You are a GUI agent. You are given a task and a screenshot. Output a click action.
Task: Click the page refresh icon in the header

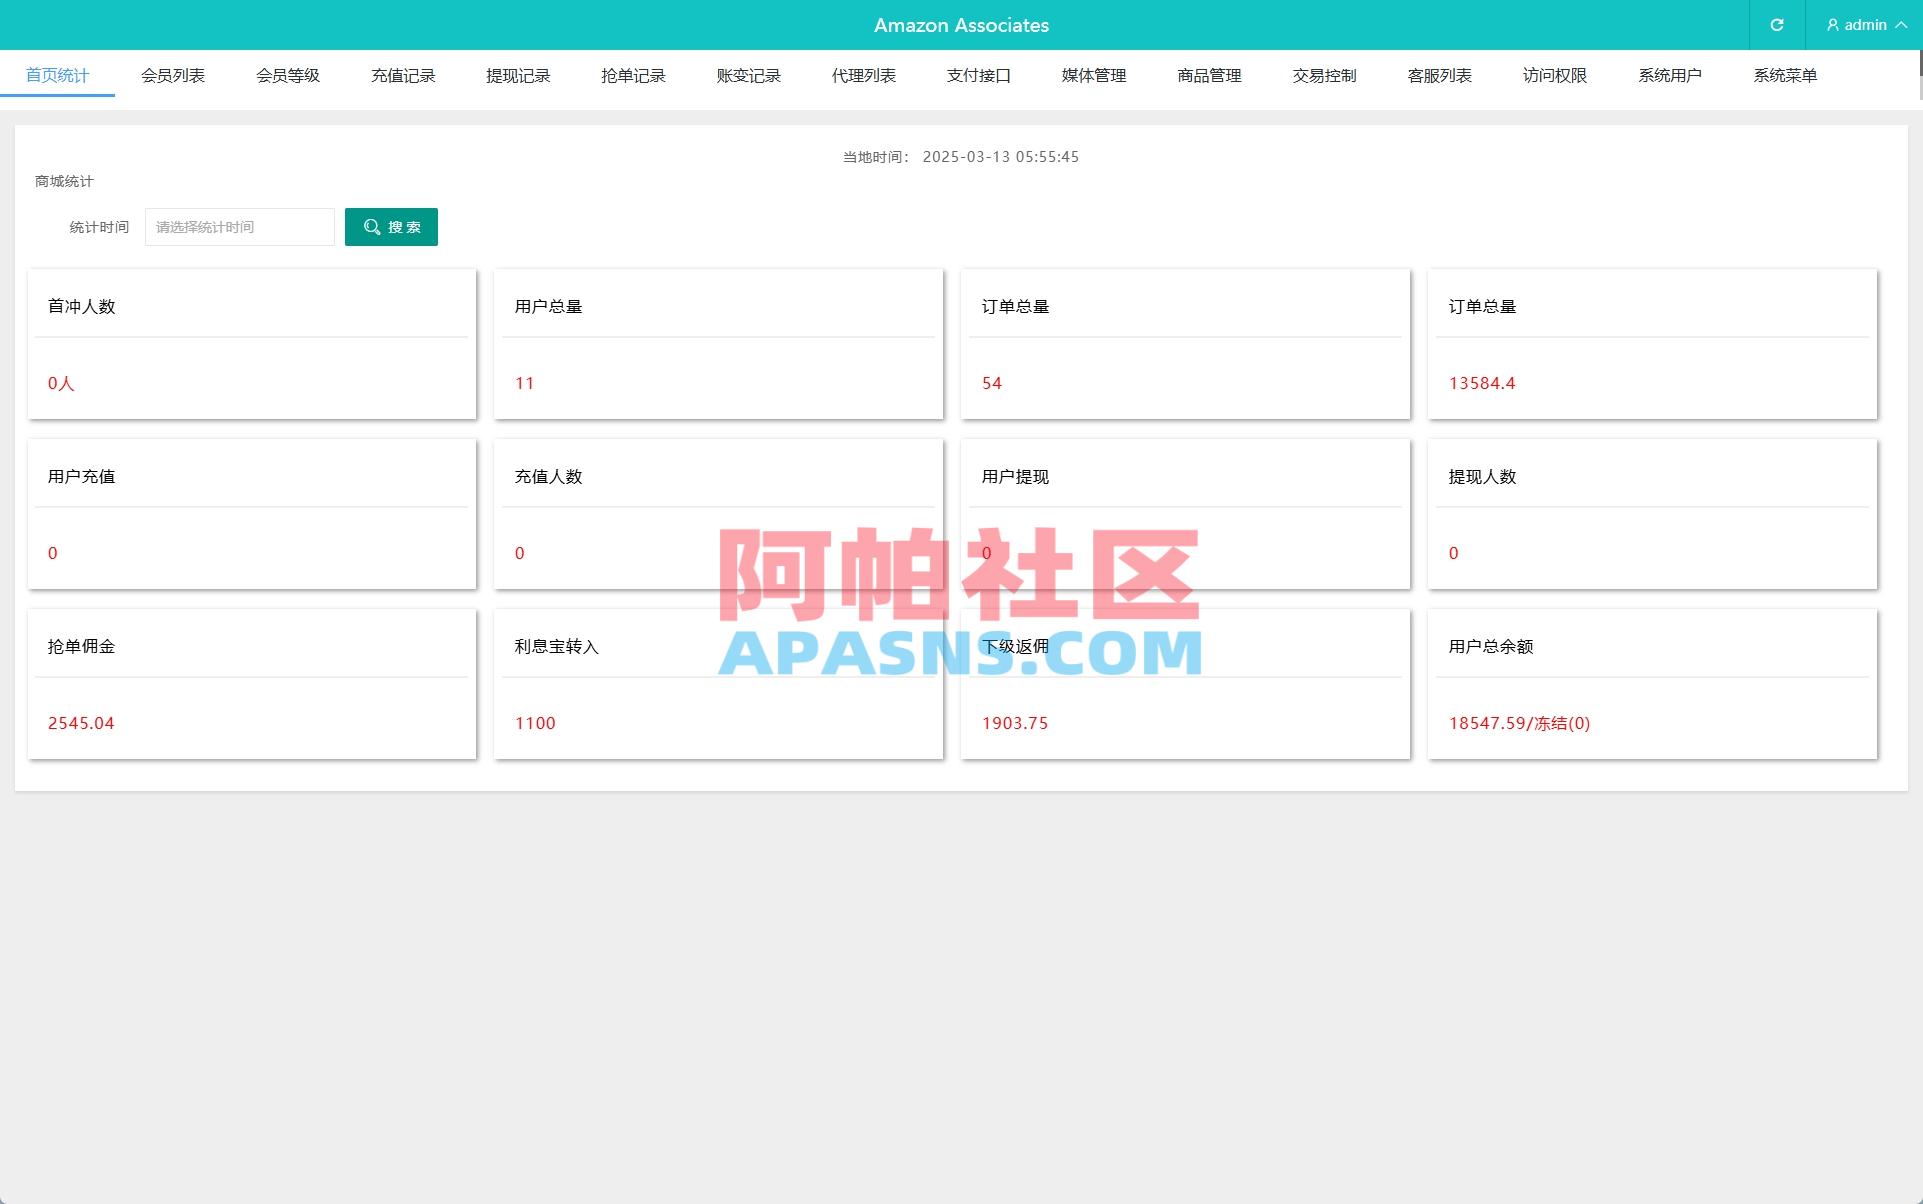tap(1777, 25)
